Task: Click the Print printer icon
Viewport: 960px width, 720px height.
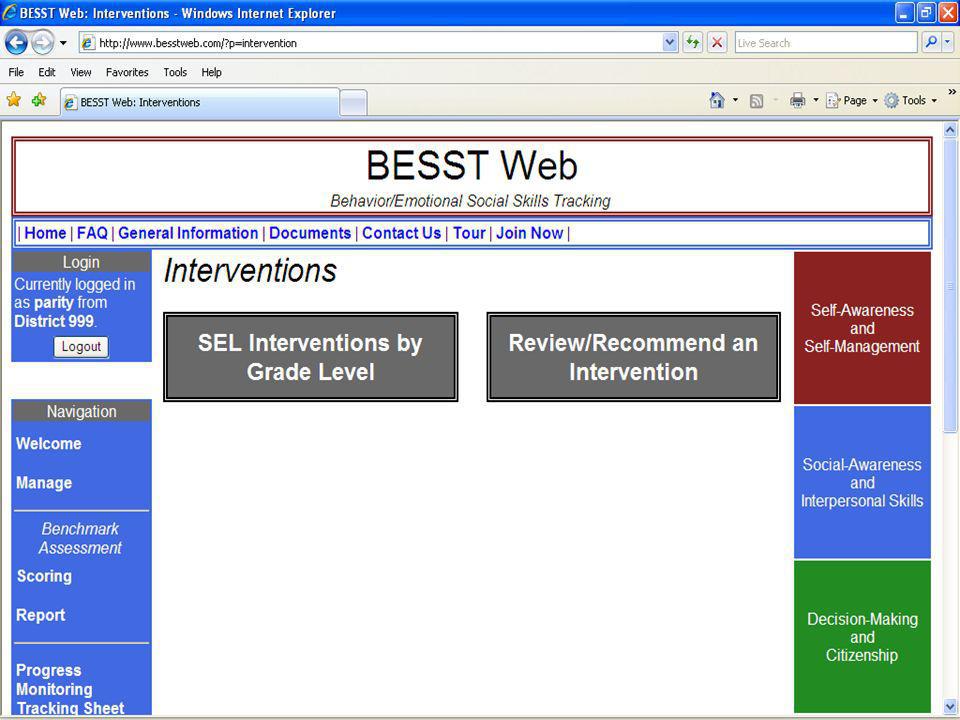Action: [x=797, y=100]
